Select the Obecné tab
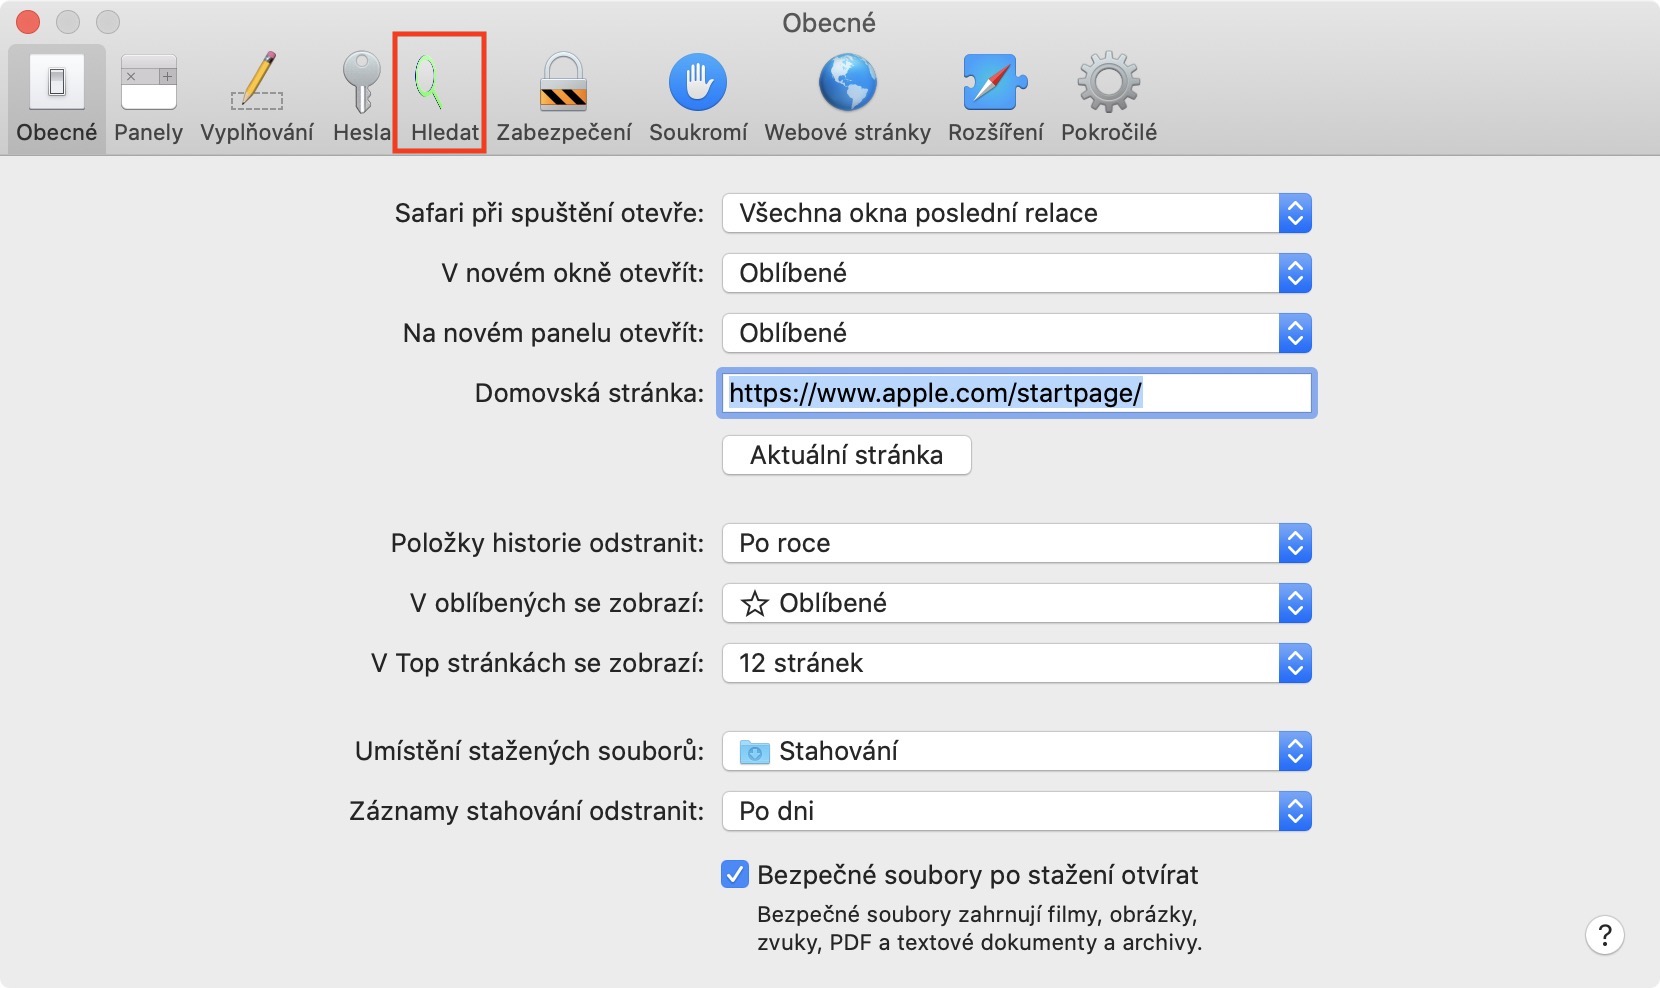Viewport: 1660px width, 988px height. pos(57,98)
